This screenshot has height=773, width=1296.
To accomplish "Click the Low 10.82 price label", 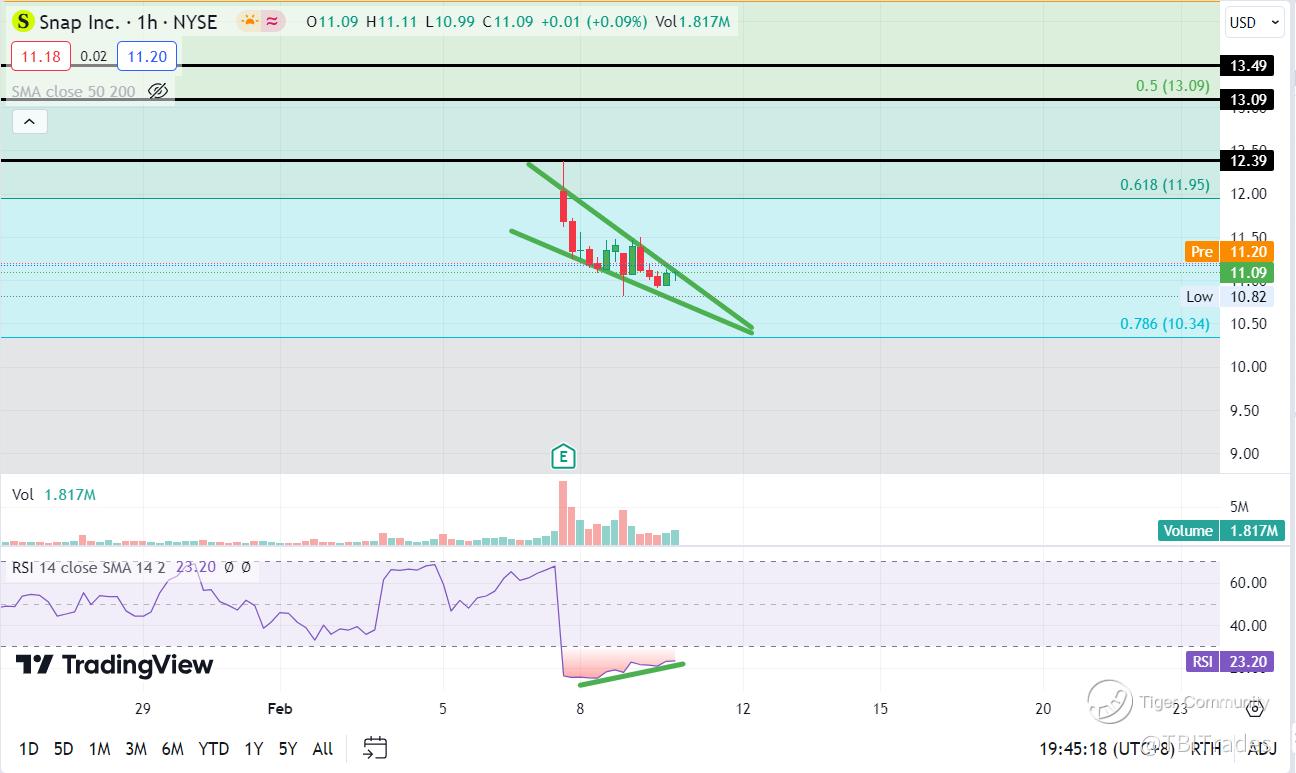I will pyautogui.click(x=1229, y=296).
